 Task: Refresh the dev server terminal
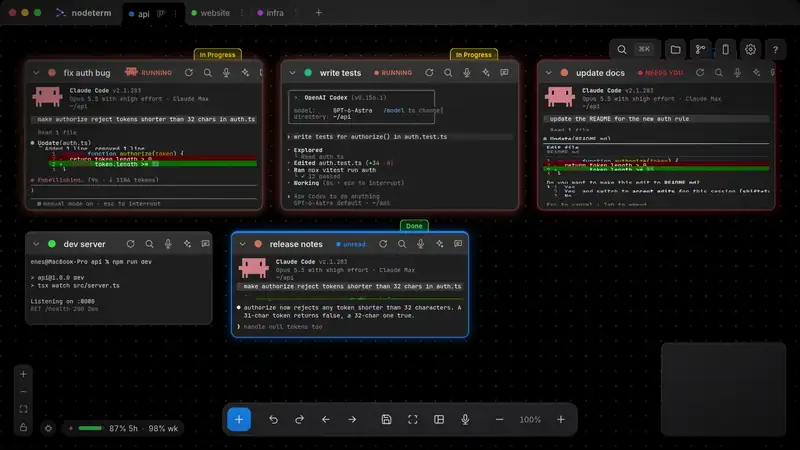tap(131, 244)
